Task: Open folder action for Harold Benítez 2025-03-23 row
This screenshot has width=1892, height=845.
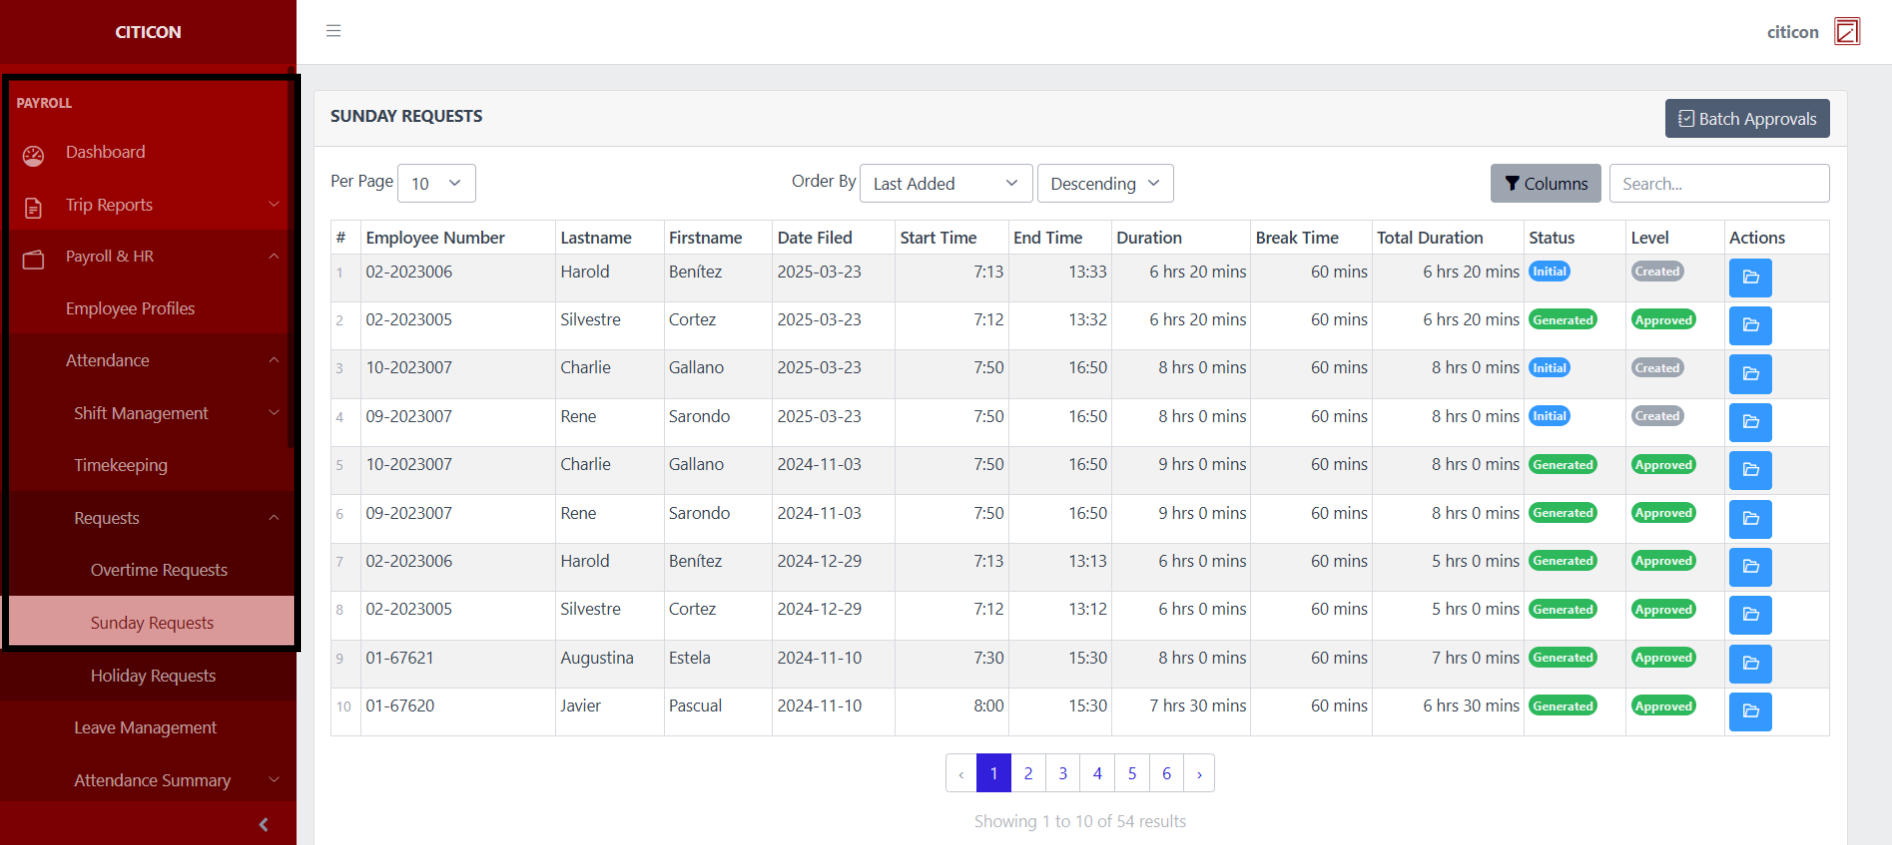Action: 1749,277
